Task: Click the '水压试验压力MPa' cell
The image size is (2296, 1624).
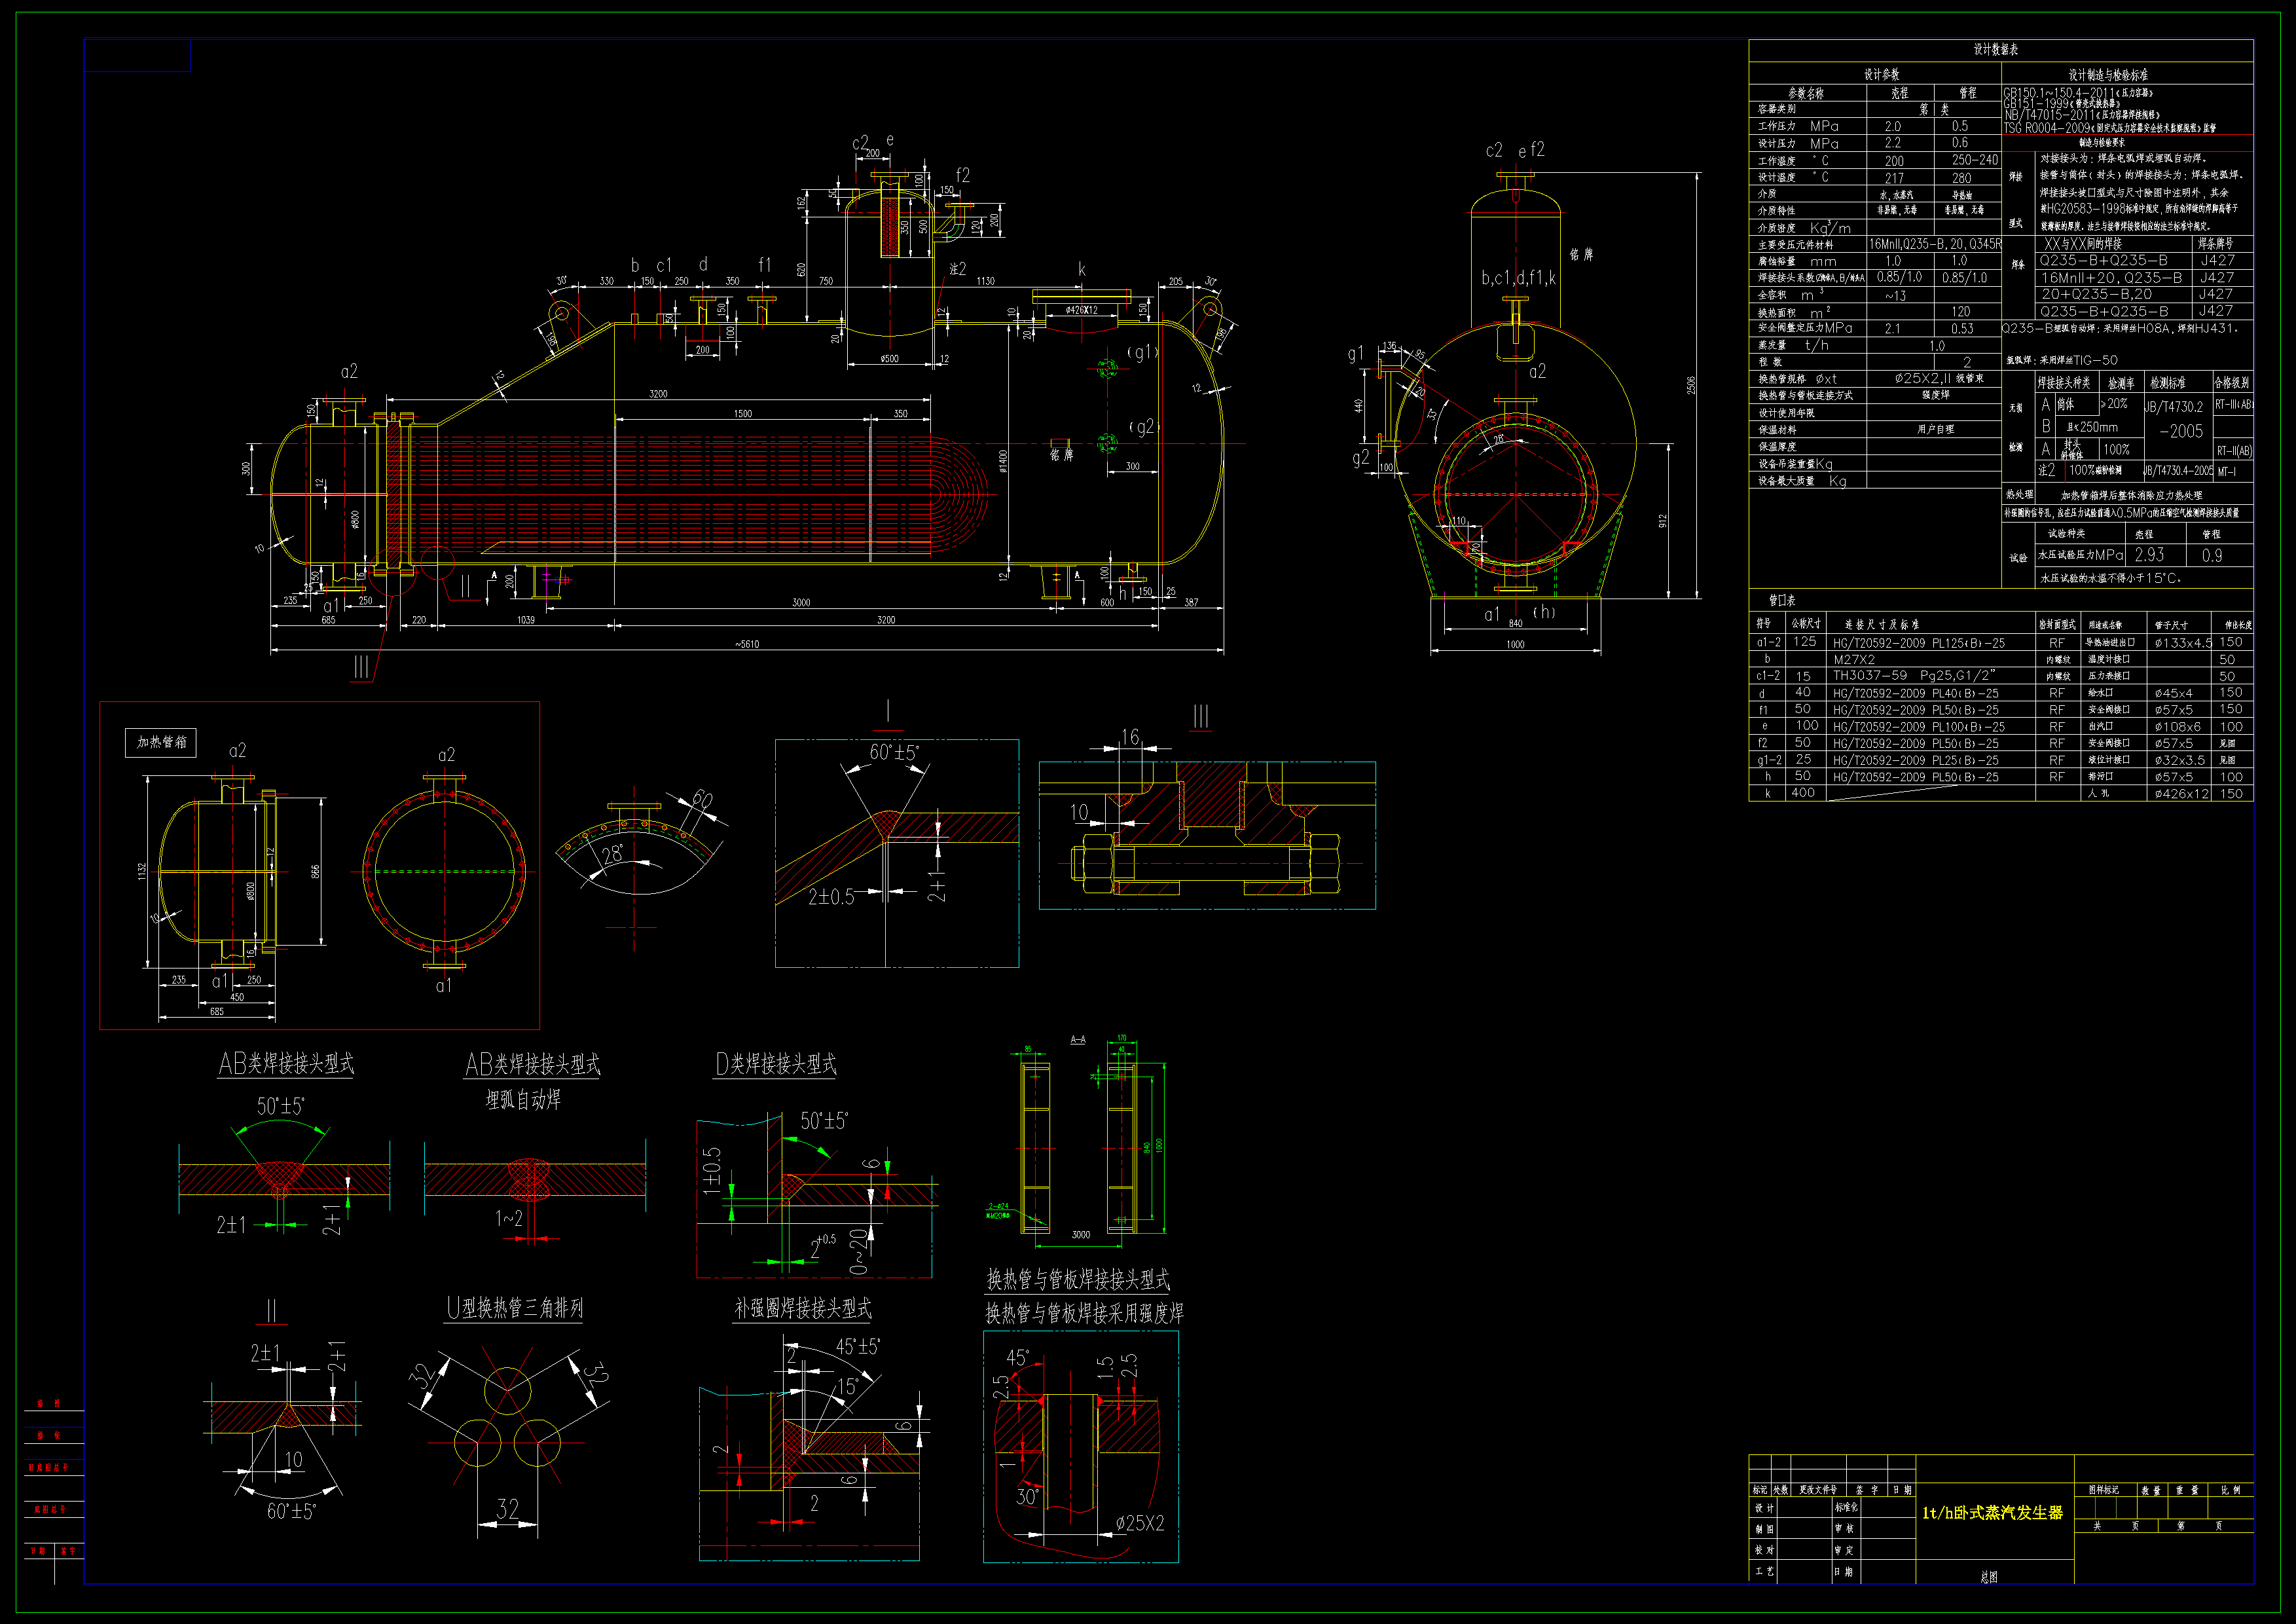Action: tap(2081, 555)
